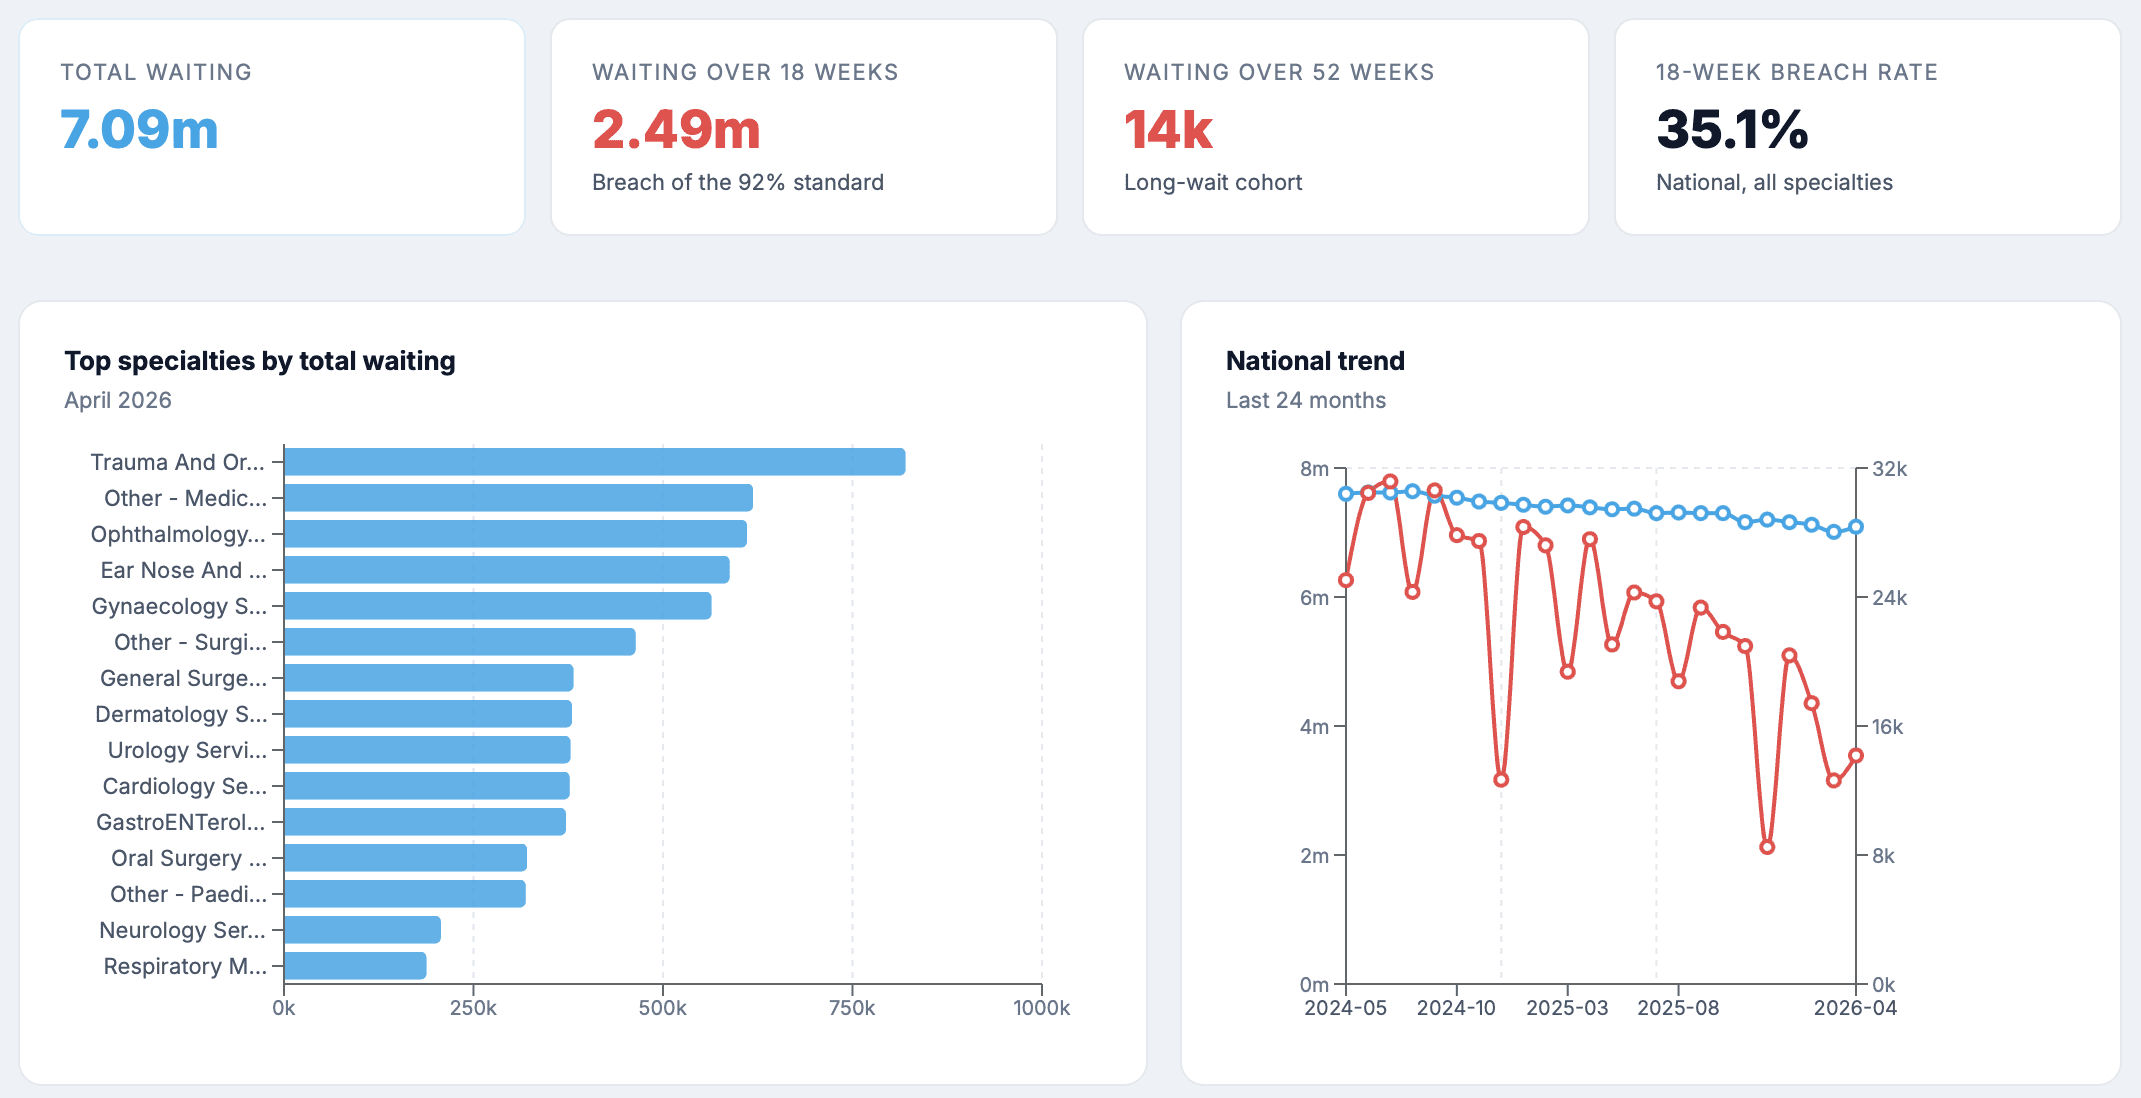Click the Ophthalmology bar
The width and height of the screenshot is (2141, 1098).
516,534
